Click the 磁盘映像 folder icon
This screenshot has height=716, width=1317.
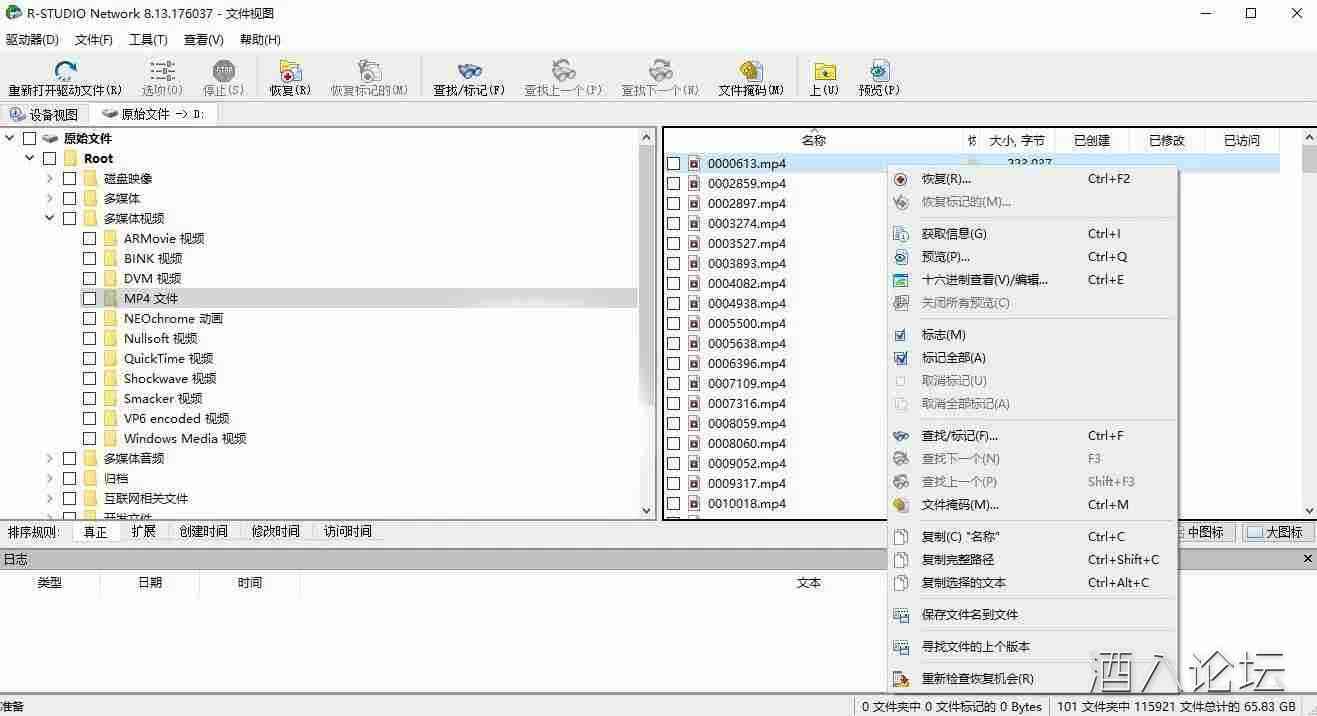[91, 178]
